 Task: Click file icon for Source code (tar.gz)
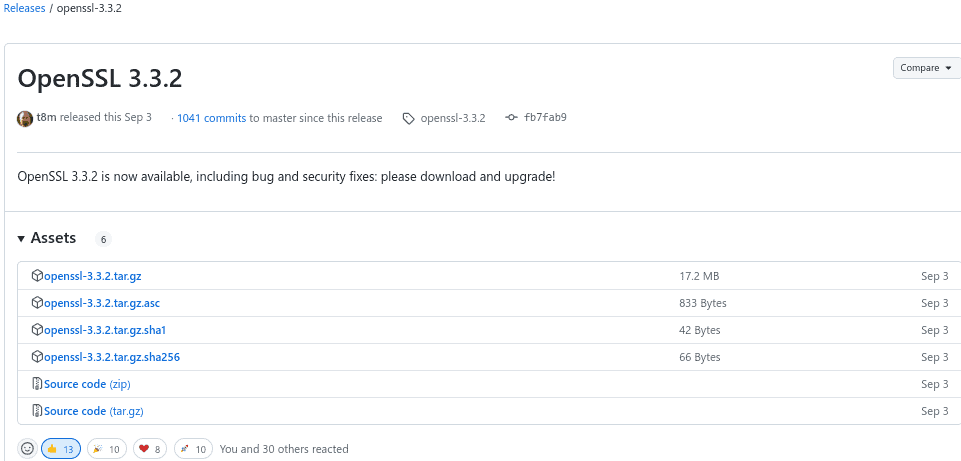(37, 411)
